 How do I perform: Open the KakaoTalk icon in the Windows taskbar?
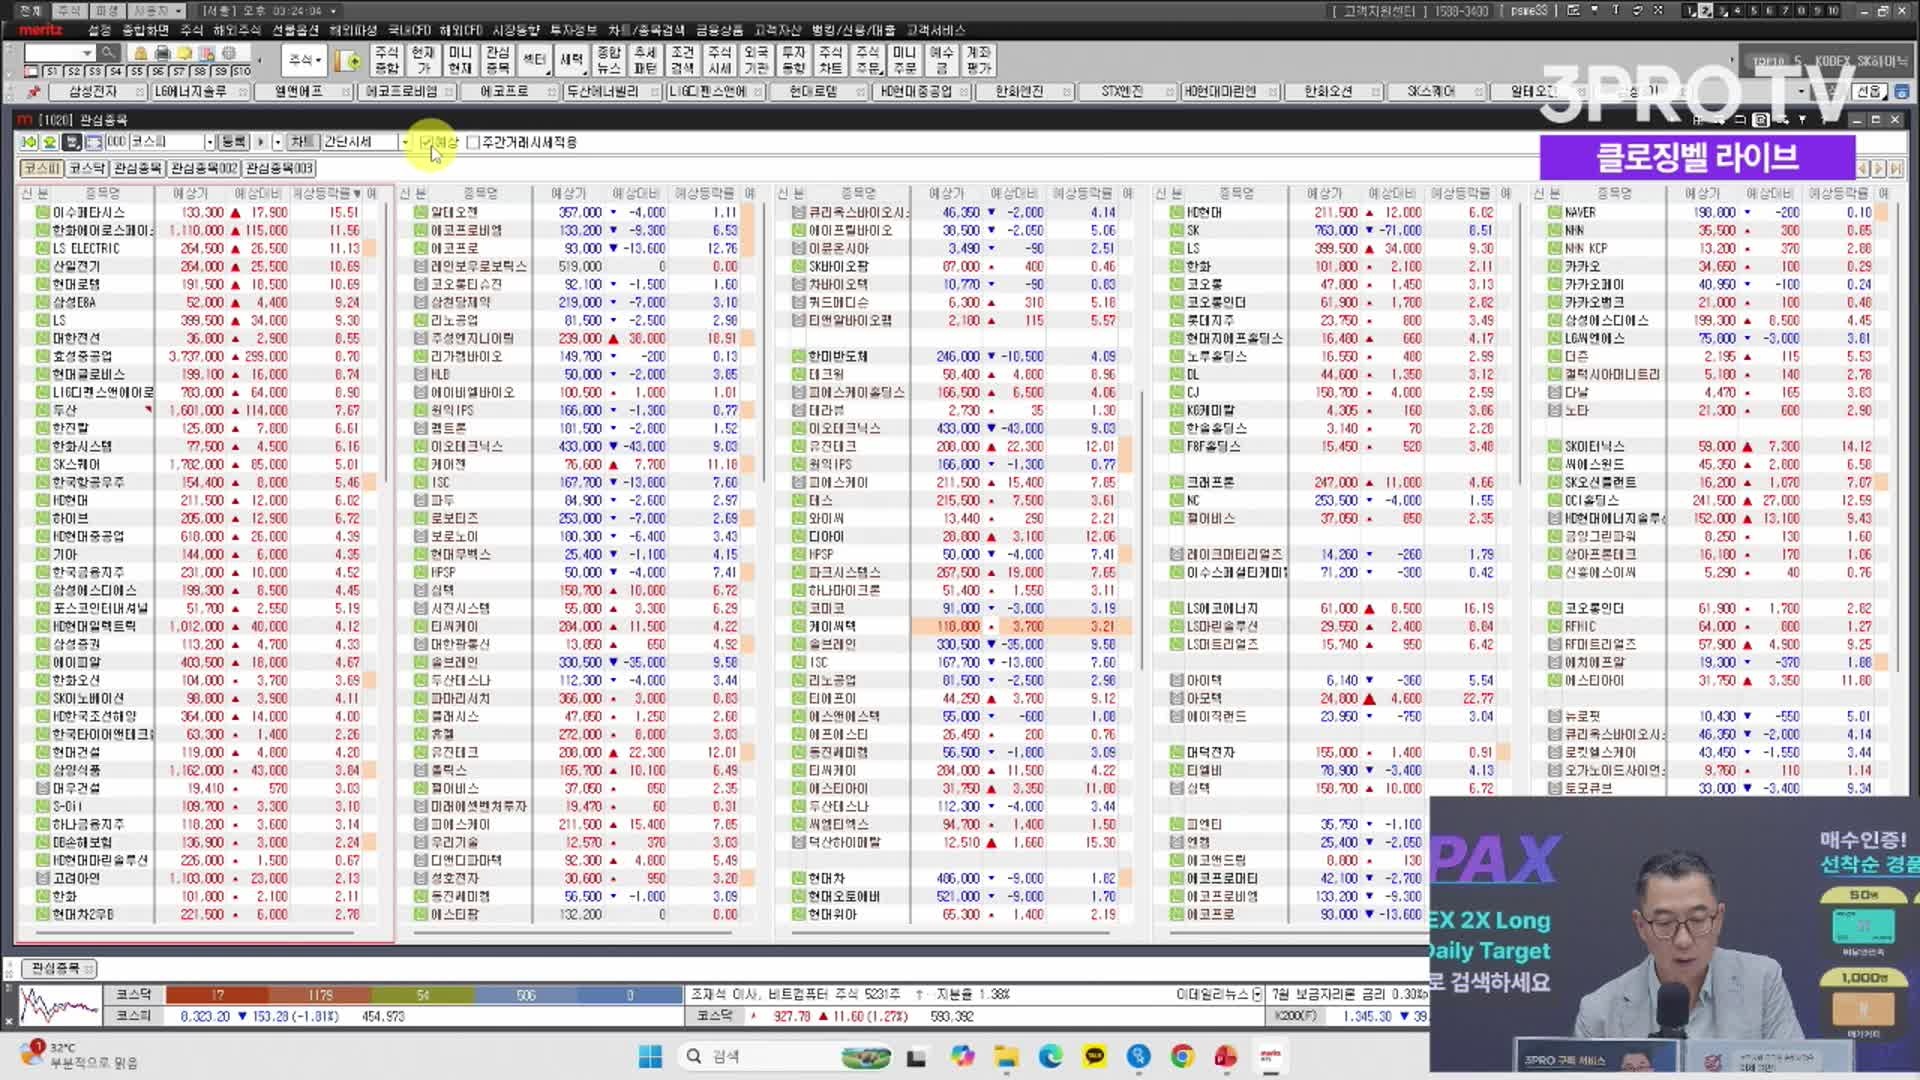(1095, 1056)
